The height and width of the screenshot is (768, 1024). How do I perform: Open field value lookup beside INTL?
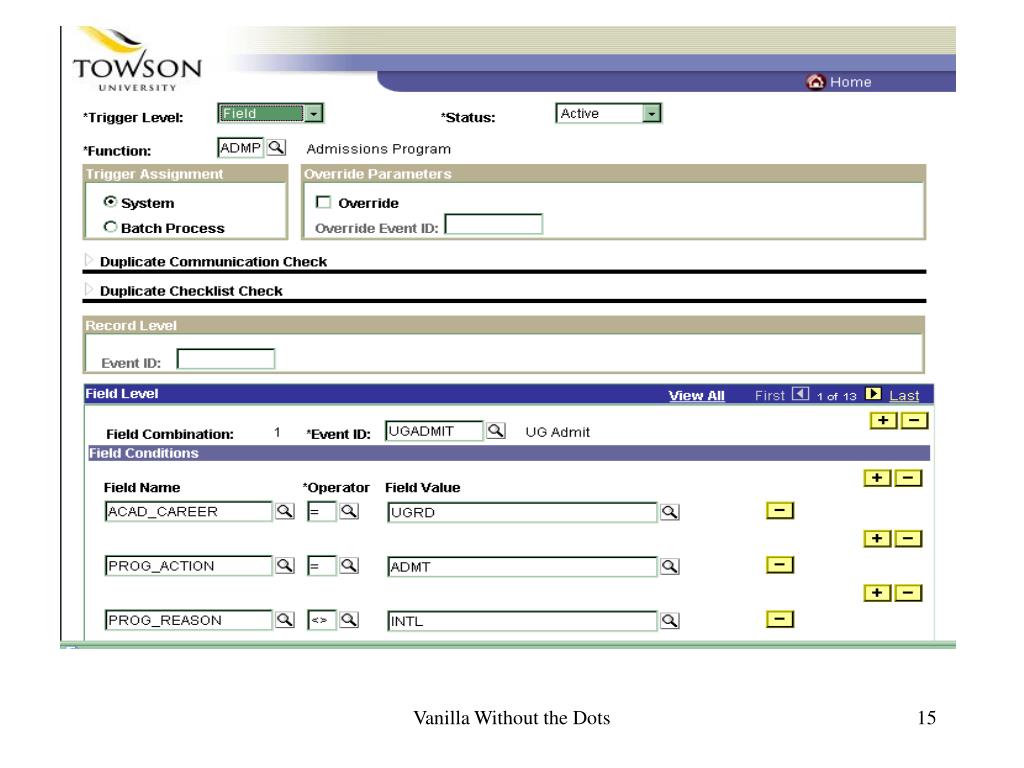(669, 620)
